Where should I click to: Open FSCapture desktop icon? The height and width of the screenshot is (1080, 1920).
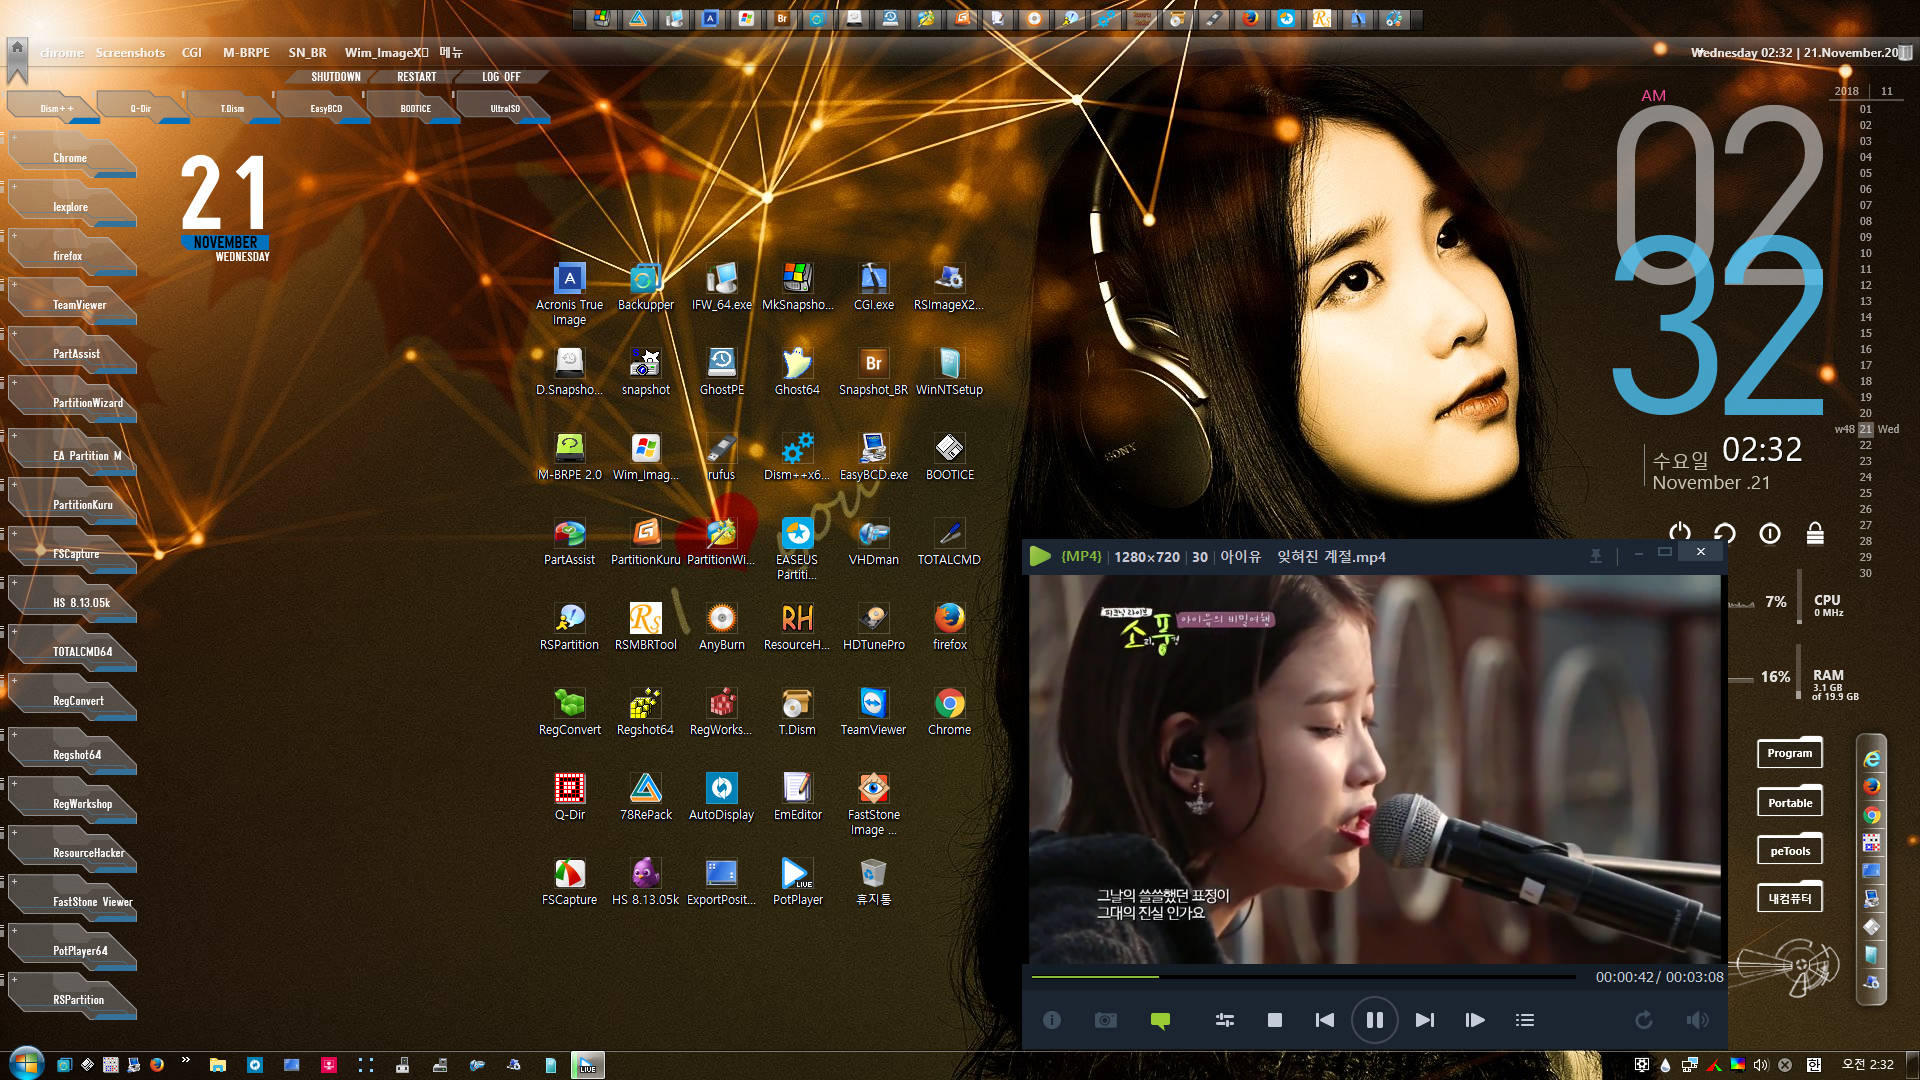[569, 882]
